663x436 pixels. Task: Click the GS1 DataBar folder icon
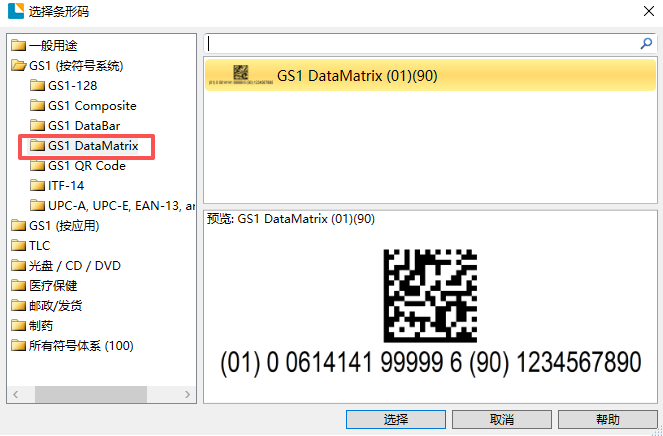tap(38, 126)
